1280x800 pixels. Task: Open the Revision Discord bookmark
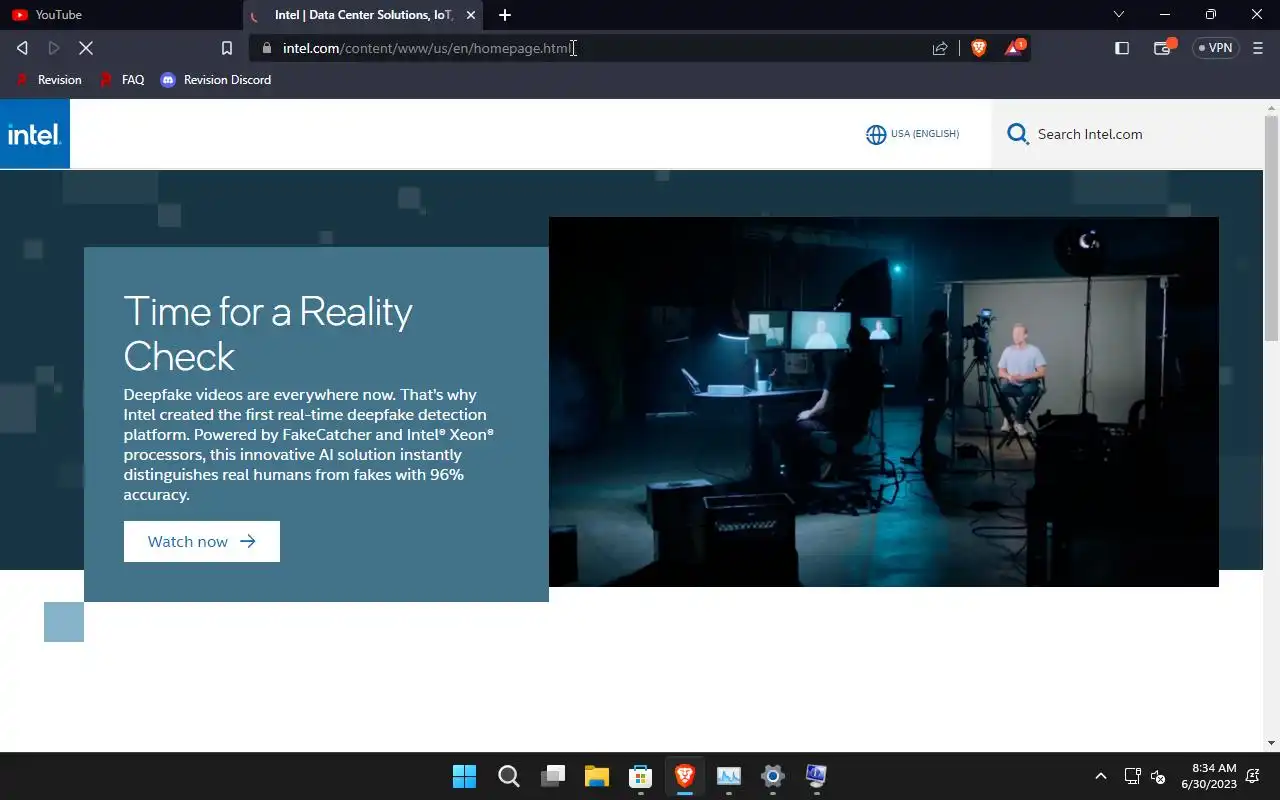pos(216,80)
